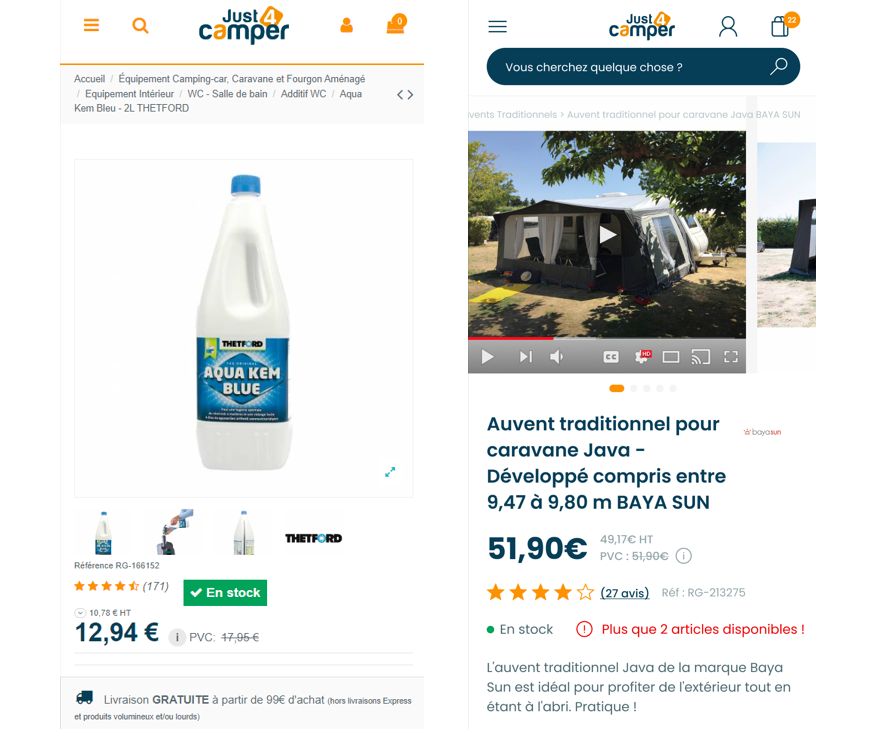Image resolution: width=869 pixels, height=729 pixels.
Task: Click the Vous cherchez quelque chose search field
Action: pyautogui.click(x=643, y=67)
